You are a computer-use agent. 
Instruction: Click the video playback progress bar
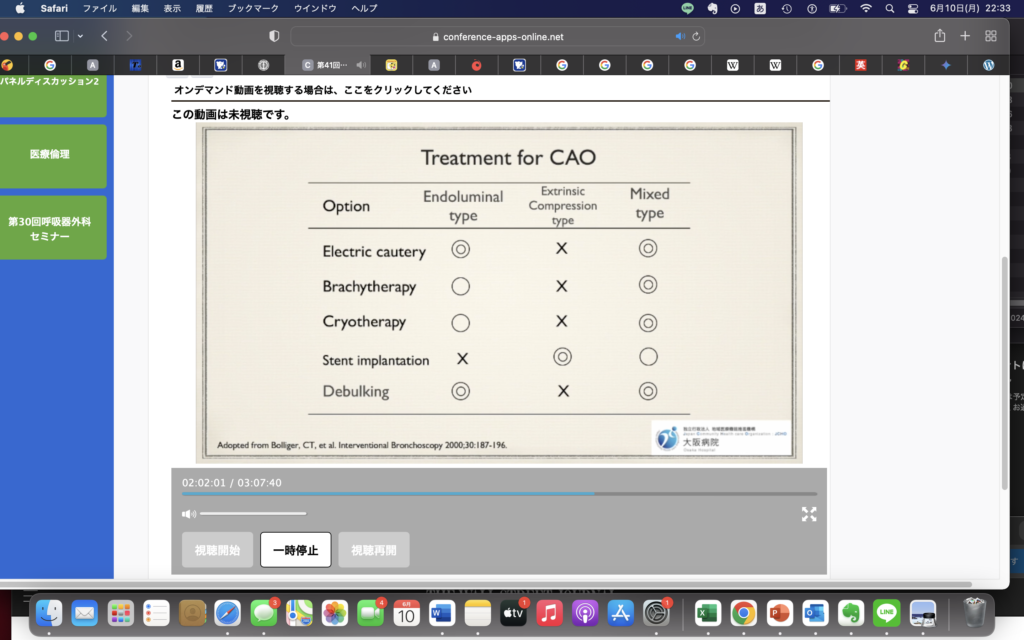click(x=498, y=494)
